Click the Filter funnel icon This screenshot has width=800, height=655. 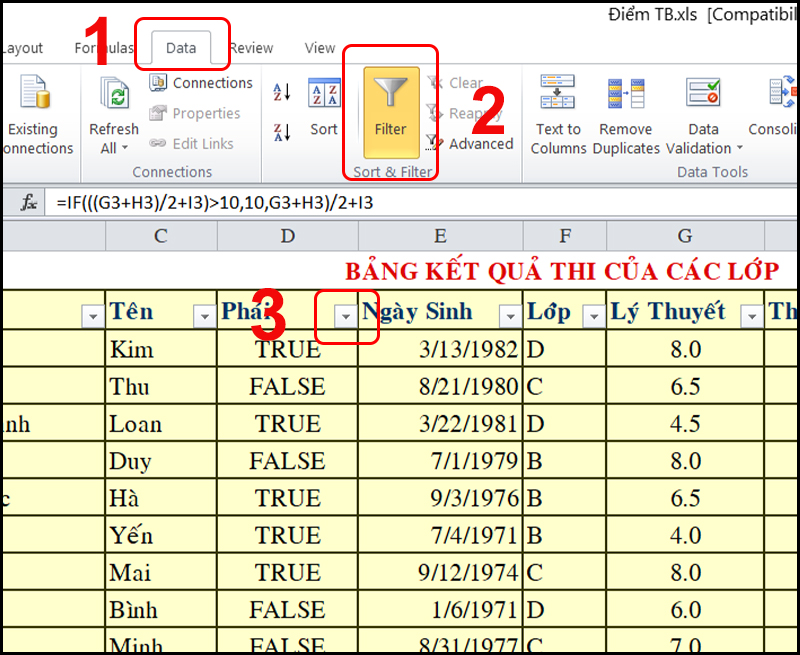(390, 97)
